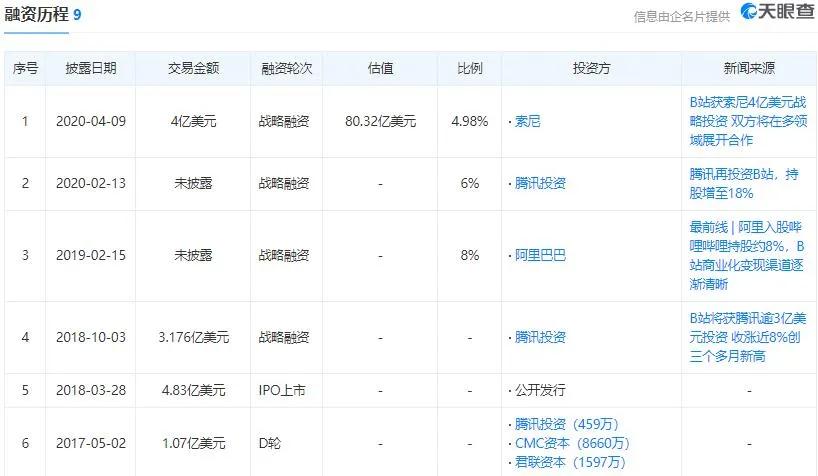
Task: Open the 腾讯投资 (459万) investor link
Action: click(567, 424)
